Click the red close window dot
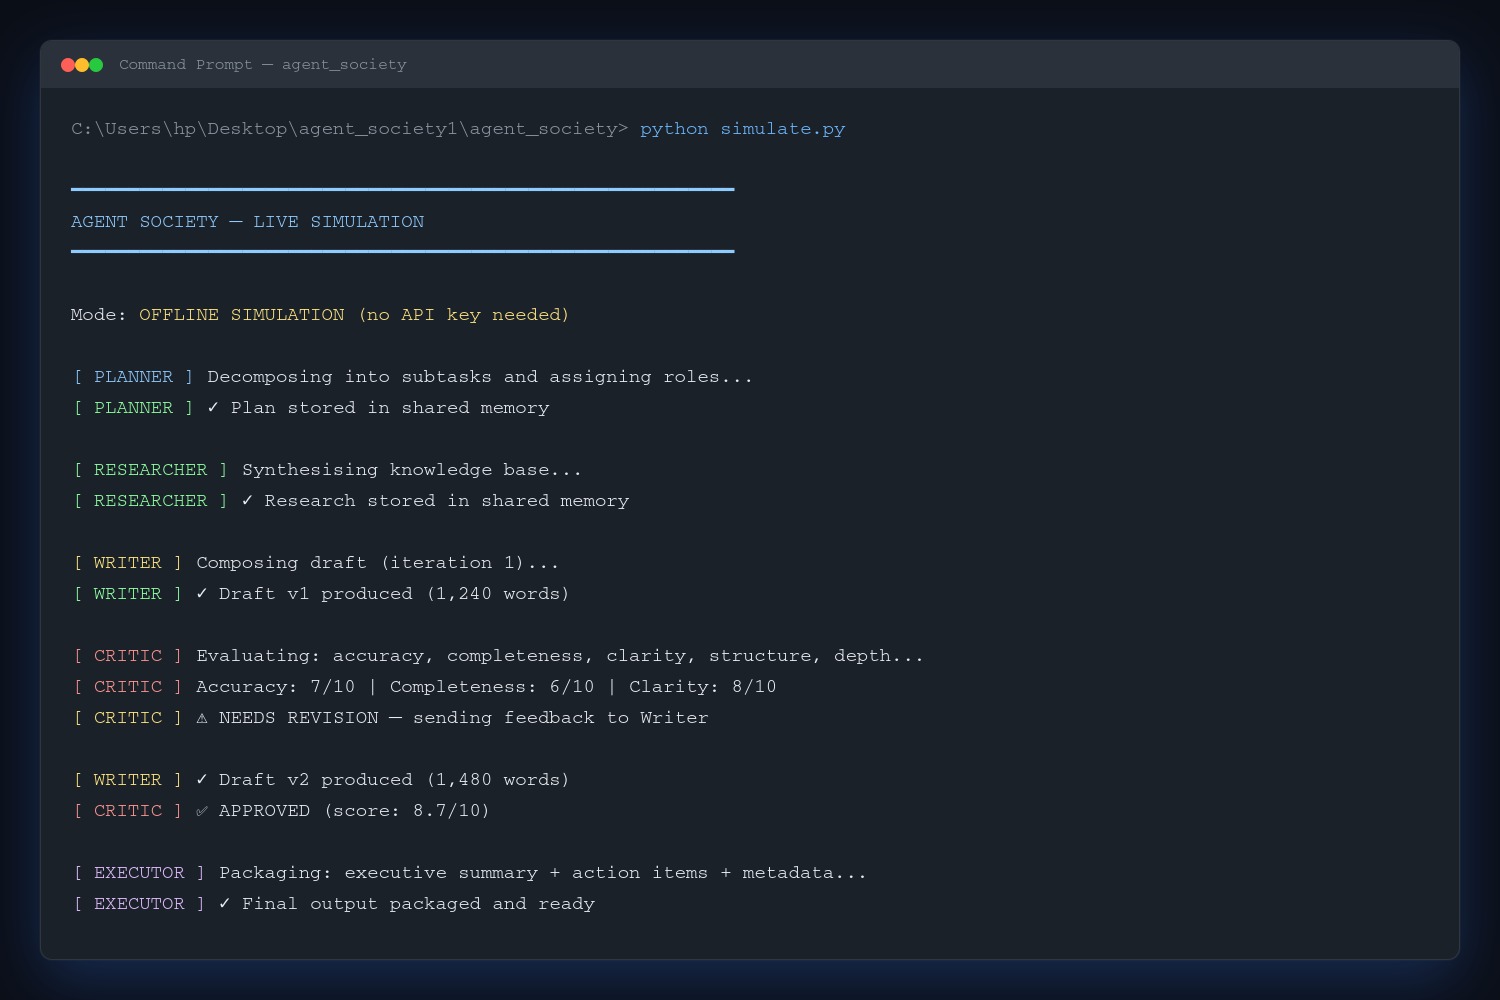The image size is (1500, 1000). (x=68, y=65)
